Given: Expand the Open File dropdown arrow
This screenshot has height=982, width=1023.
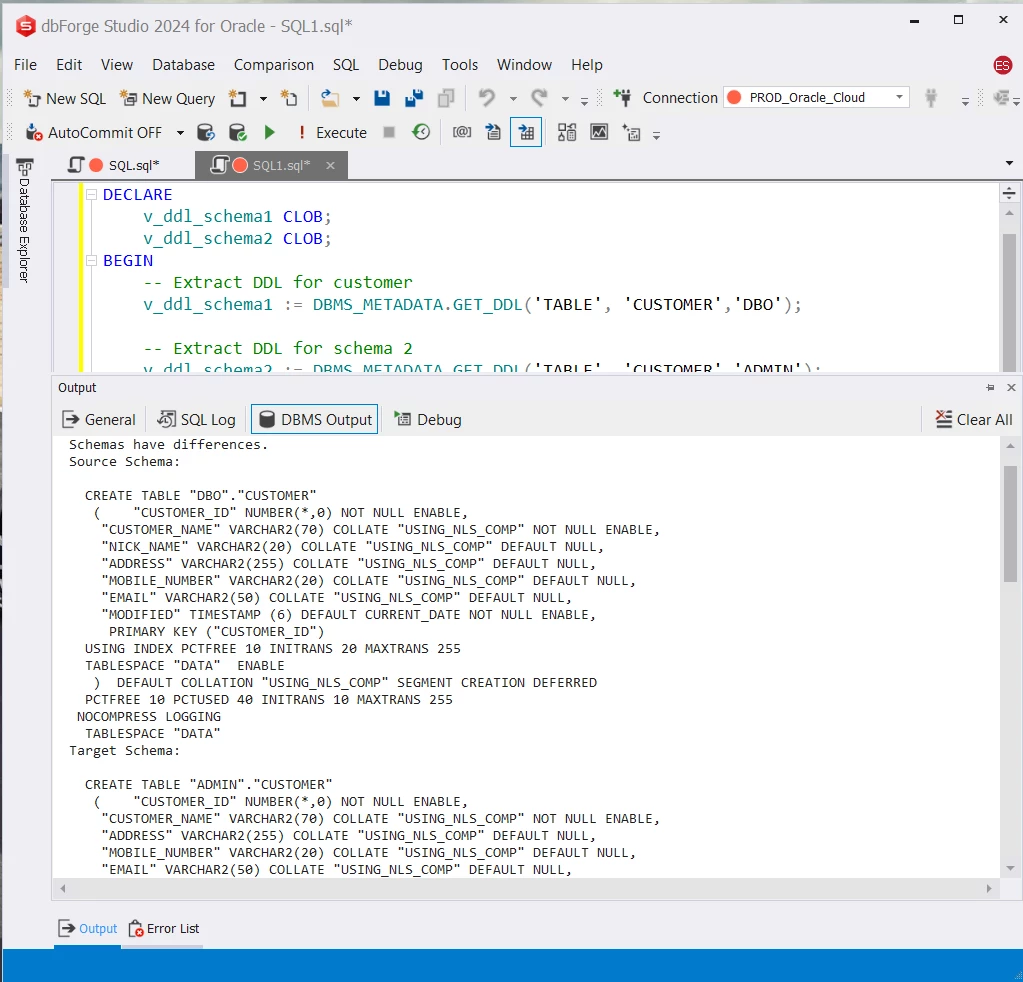Looking at the screenshot, I should (356, 99).
